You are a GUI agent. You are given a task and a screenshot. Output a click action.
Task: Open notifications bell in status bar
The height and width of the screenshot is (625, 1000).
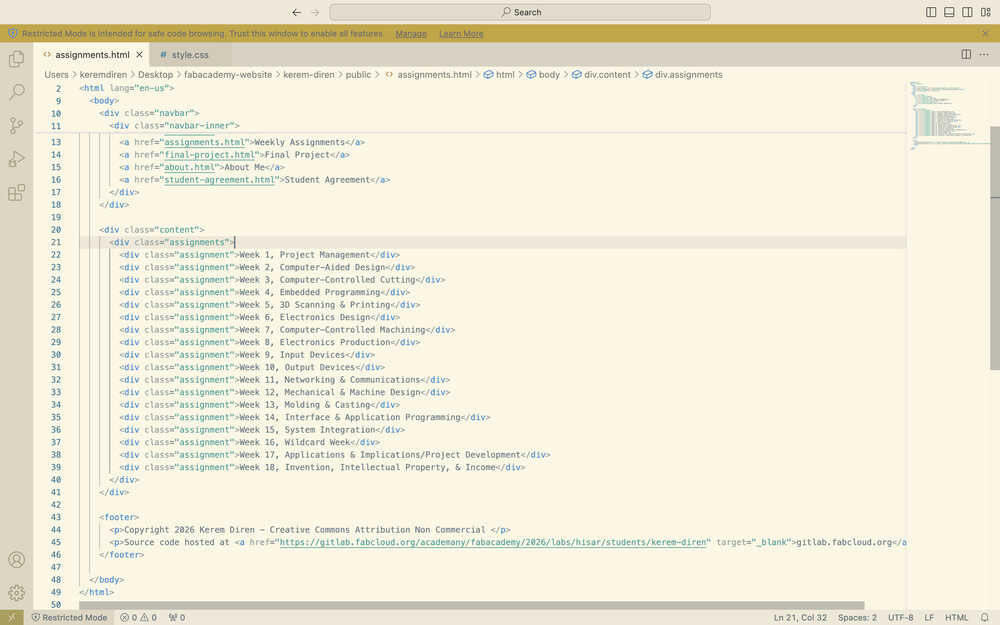[985, 617]
